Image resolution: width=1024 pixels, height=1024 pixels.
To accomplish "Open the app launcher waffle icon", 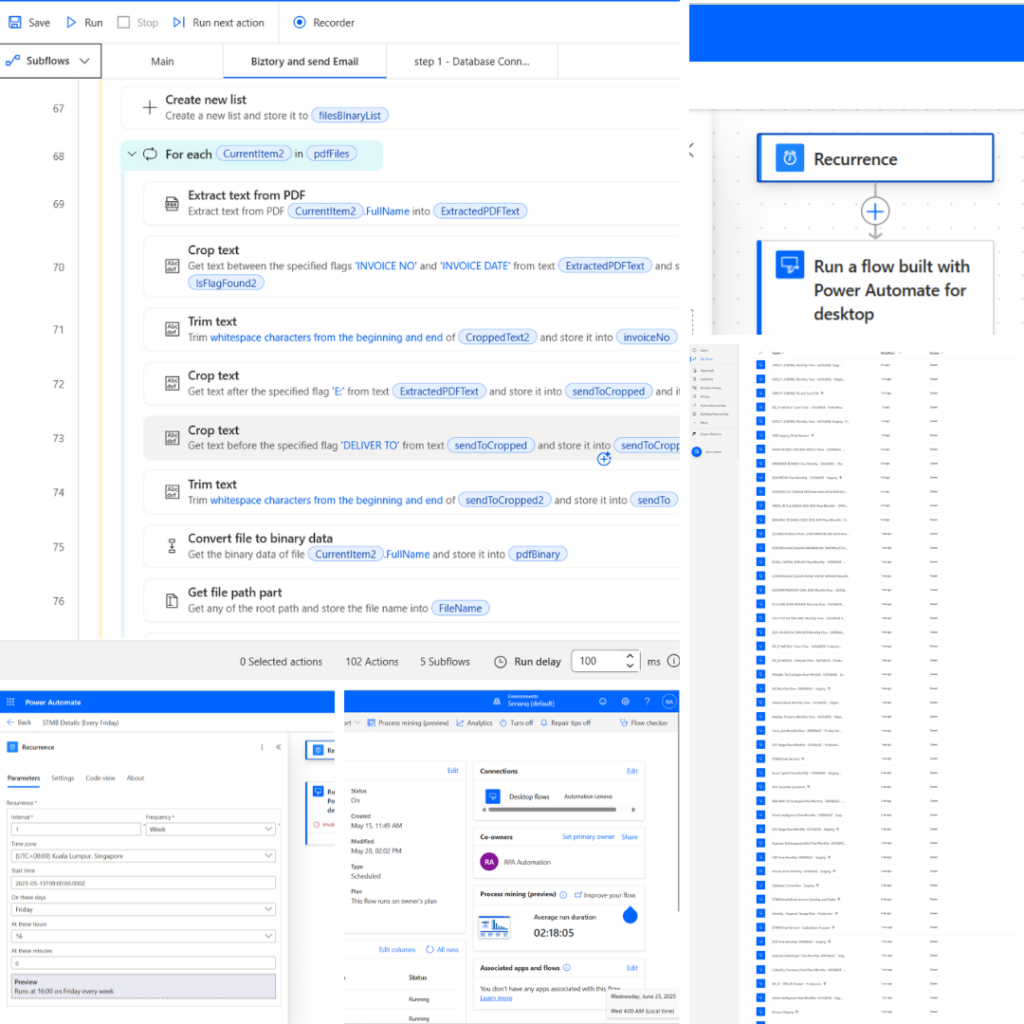I will pyautogui.click(x=9, y=702).
